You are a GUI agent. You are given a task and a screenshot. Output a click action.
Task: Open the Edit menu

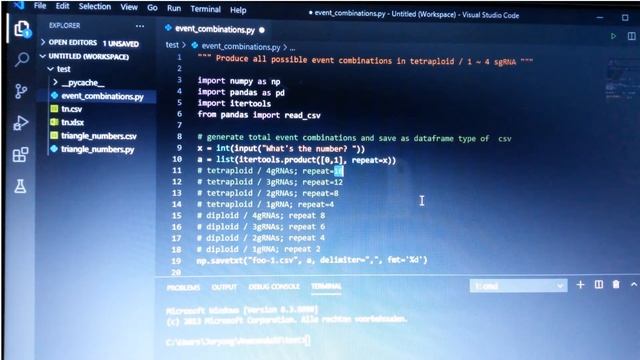pos(62,6)
